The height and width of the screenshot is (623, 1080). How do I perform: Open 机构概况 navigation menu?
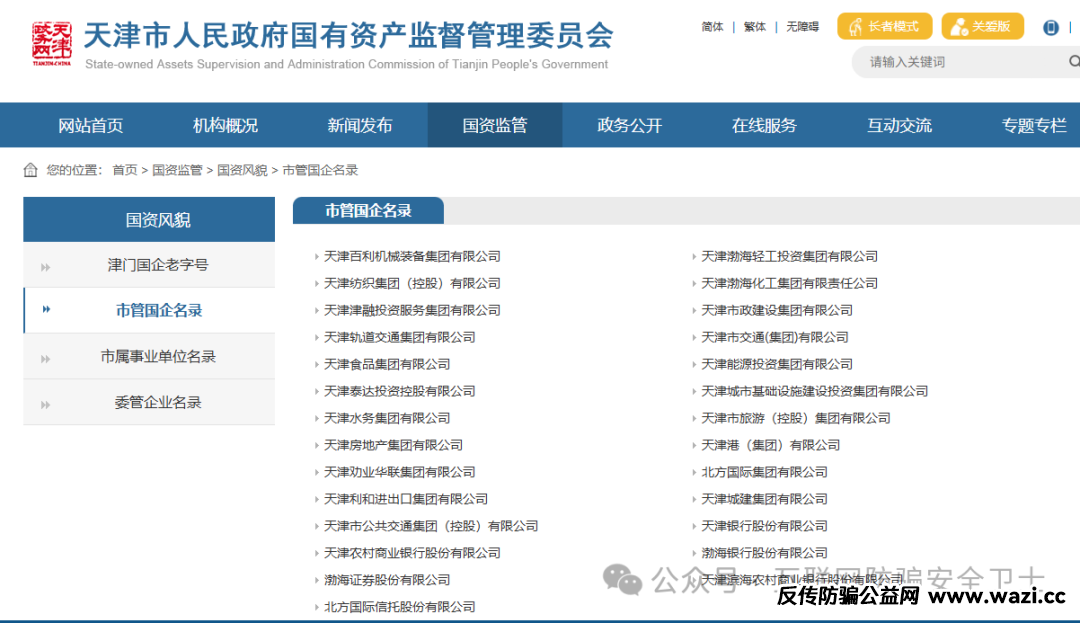[225, 125]
